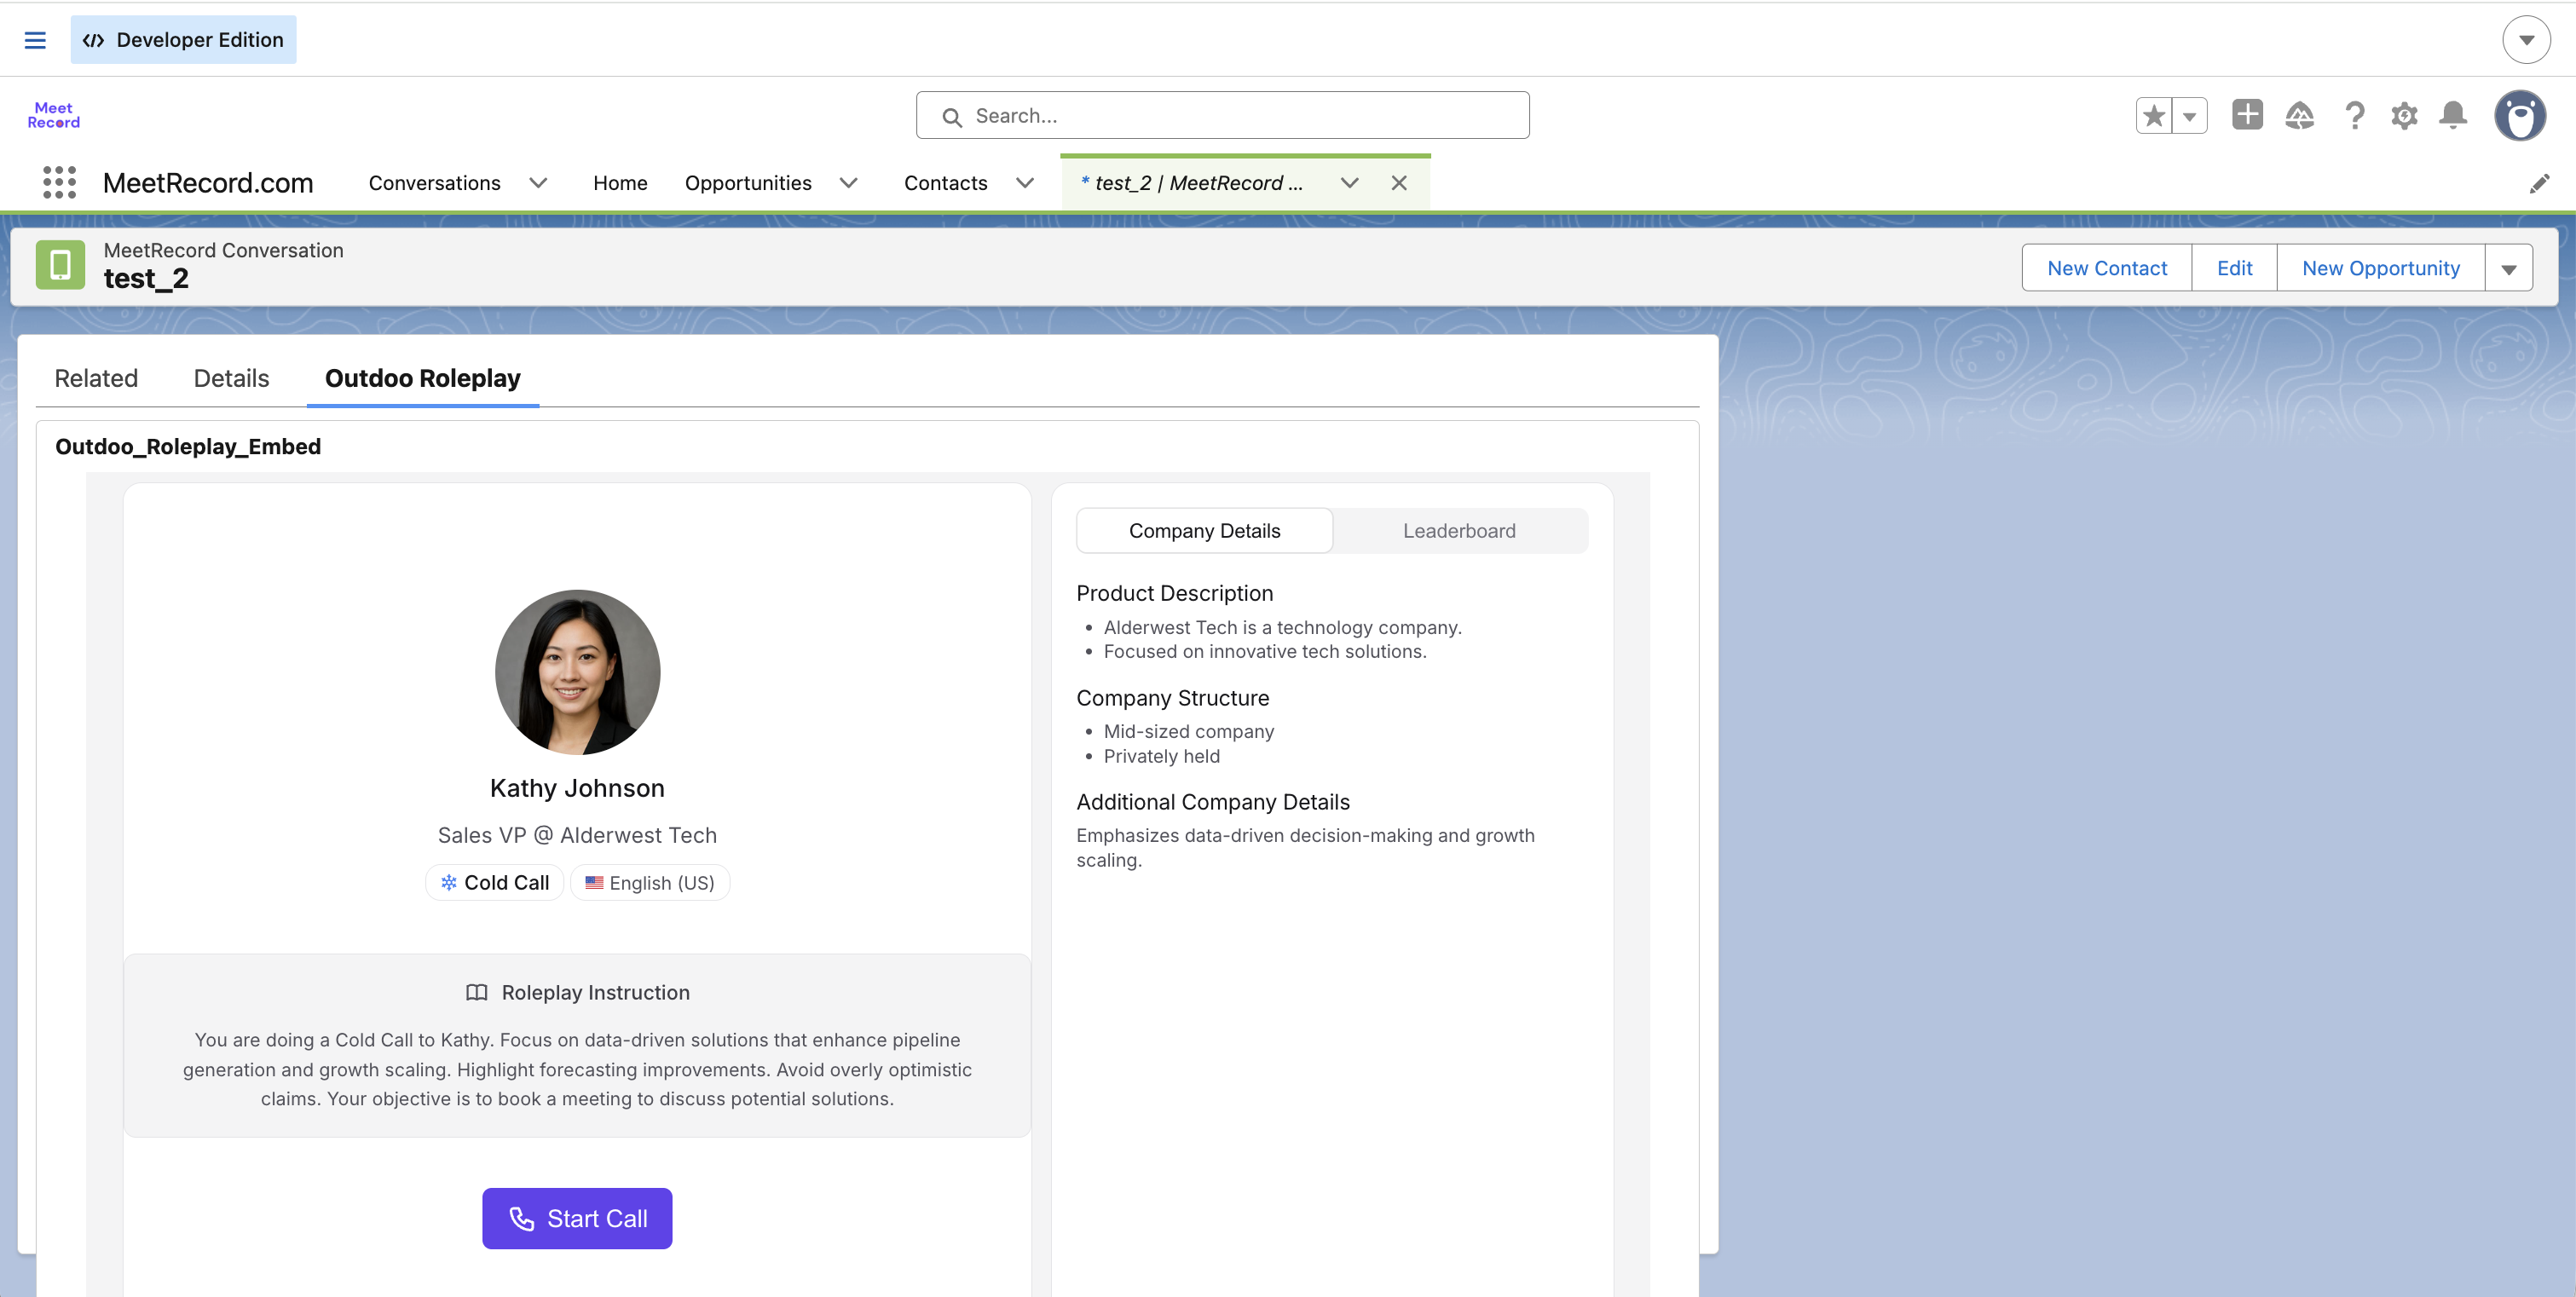Open the Opportunities nav tab
This screenshot has height=1297, width=2576.
748,183
